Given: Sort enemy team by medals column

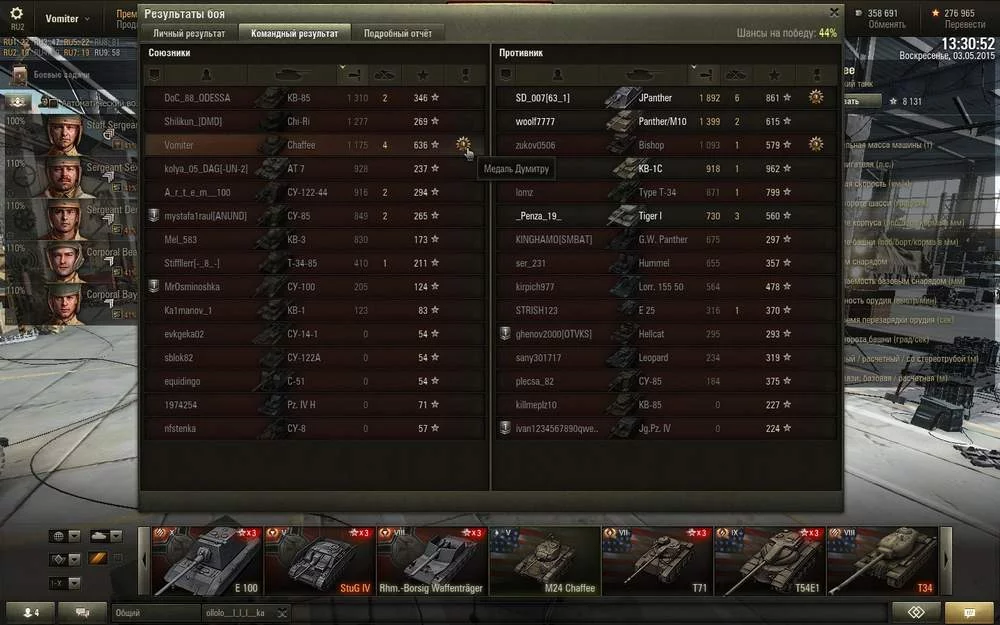Looking at the screenshot, I should click(x=816, y=75).
